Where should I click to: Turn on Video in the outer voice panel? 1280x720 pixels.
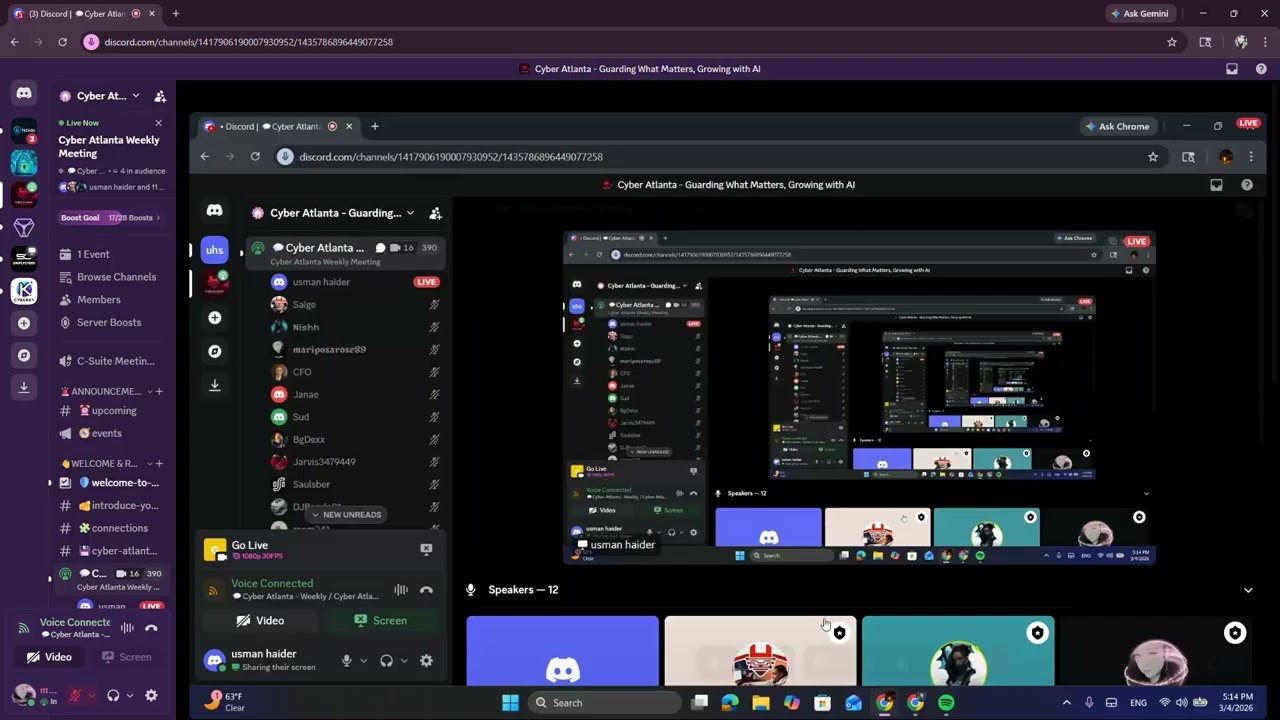pos(49,657)
